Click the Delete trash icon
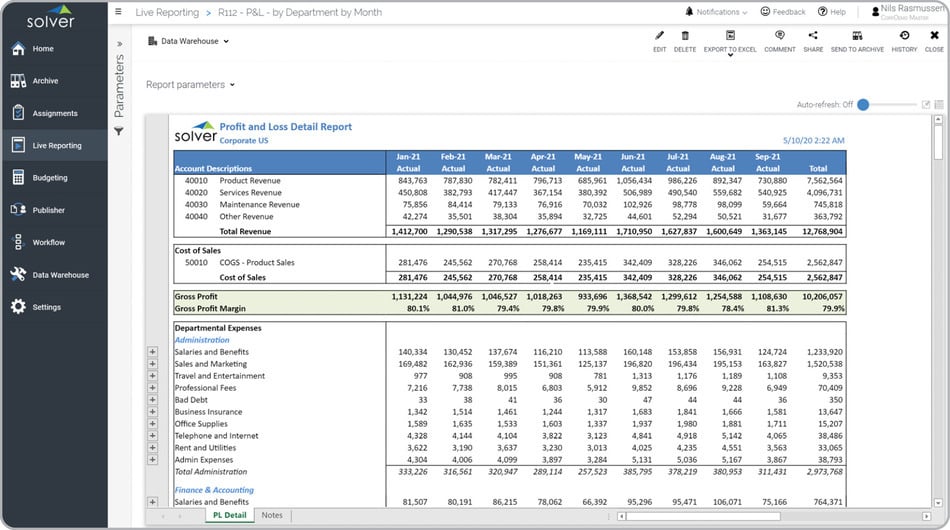 click(685, 36)
